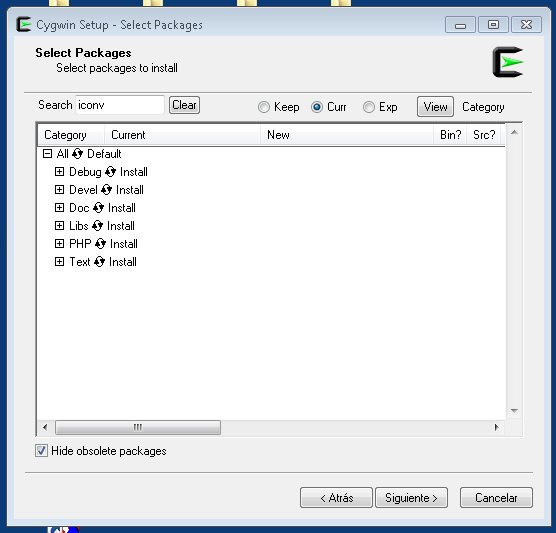Collapse the All root tree node
556x533 pixels.
47,154
